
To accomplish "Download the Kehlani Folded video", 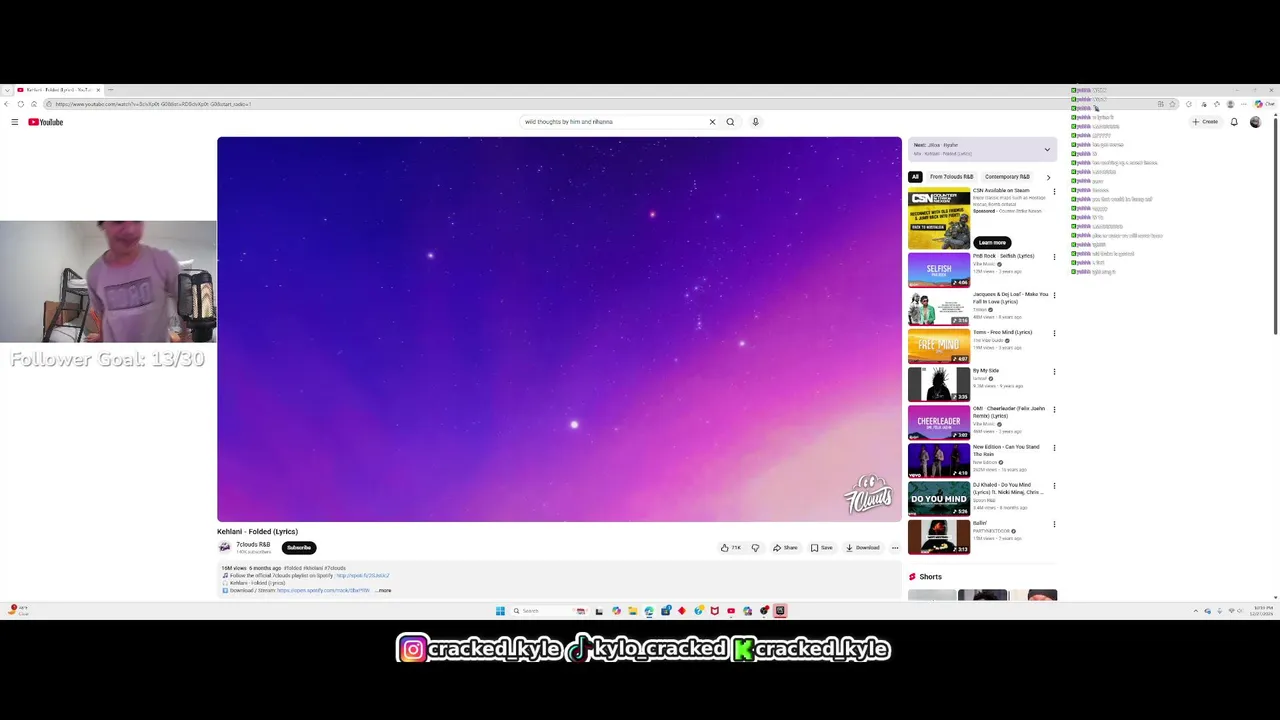I will point(862,548).
